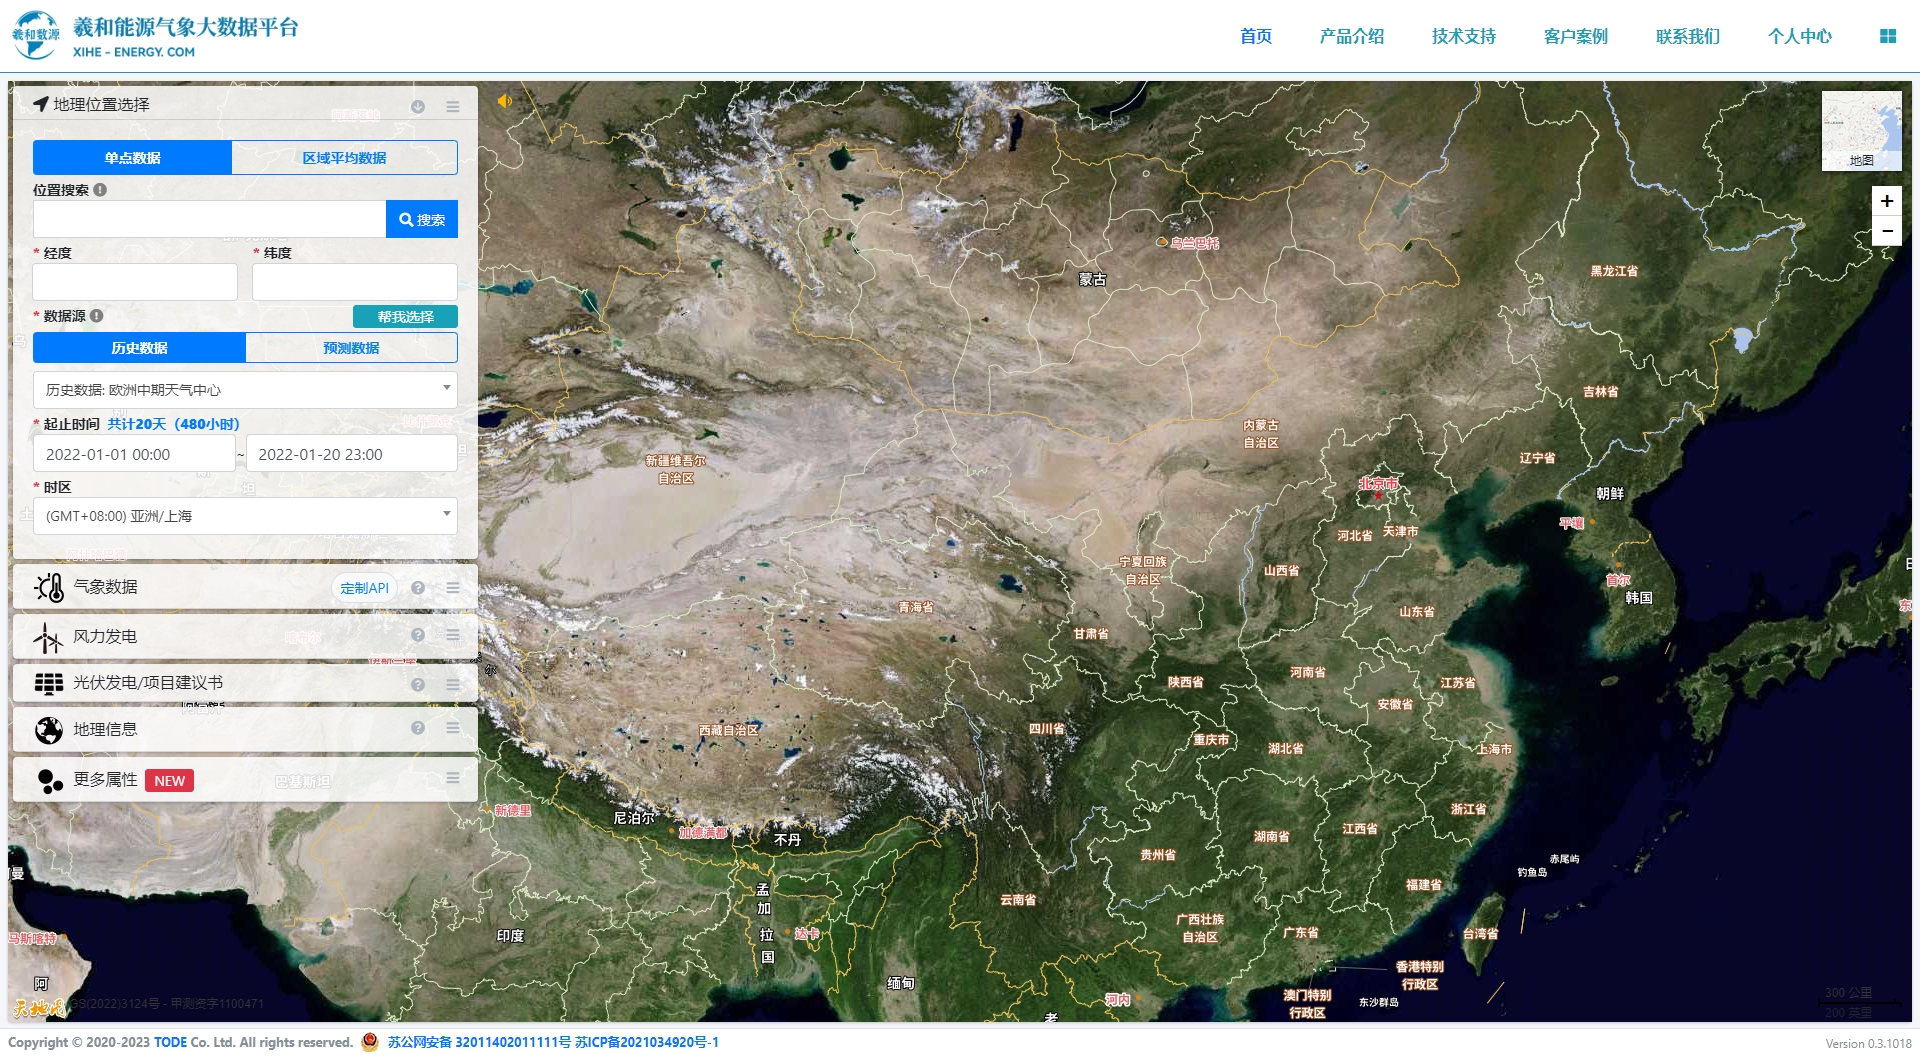The image size is (1920, 1057).
Task: Click the 光伏发电/项目建议书 panel title
Action: click(x=148, y=683)
